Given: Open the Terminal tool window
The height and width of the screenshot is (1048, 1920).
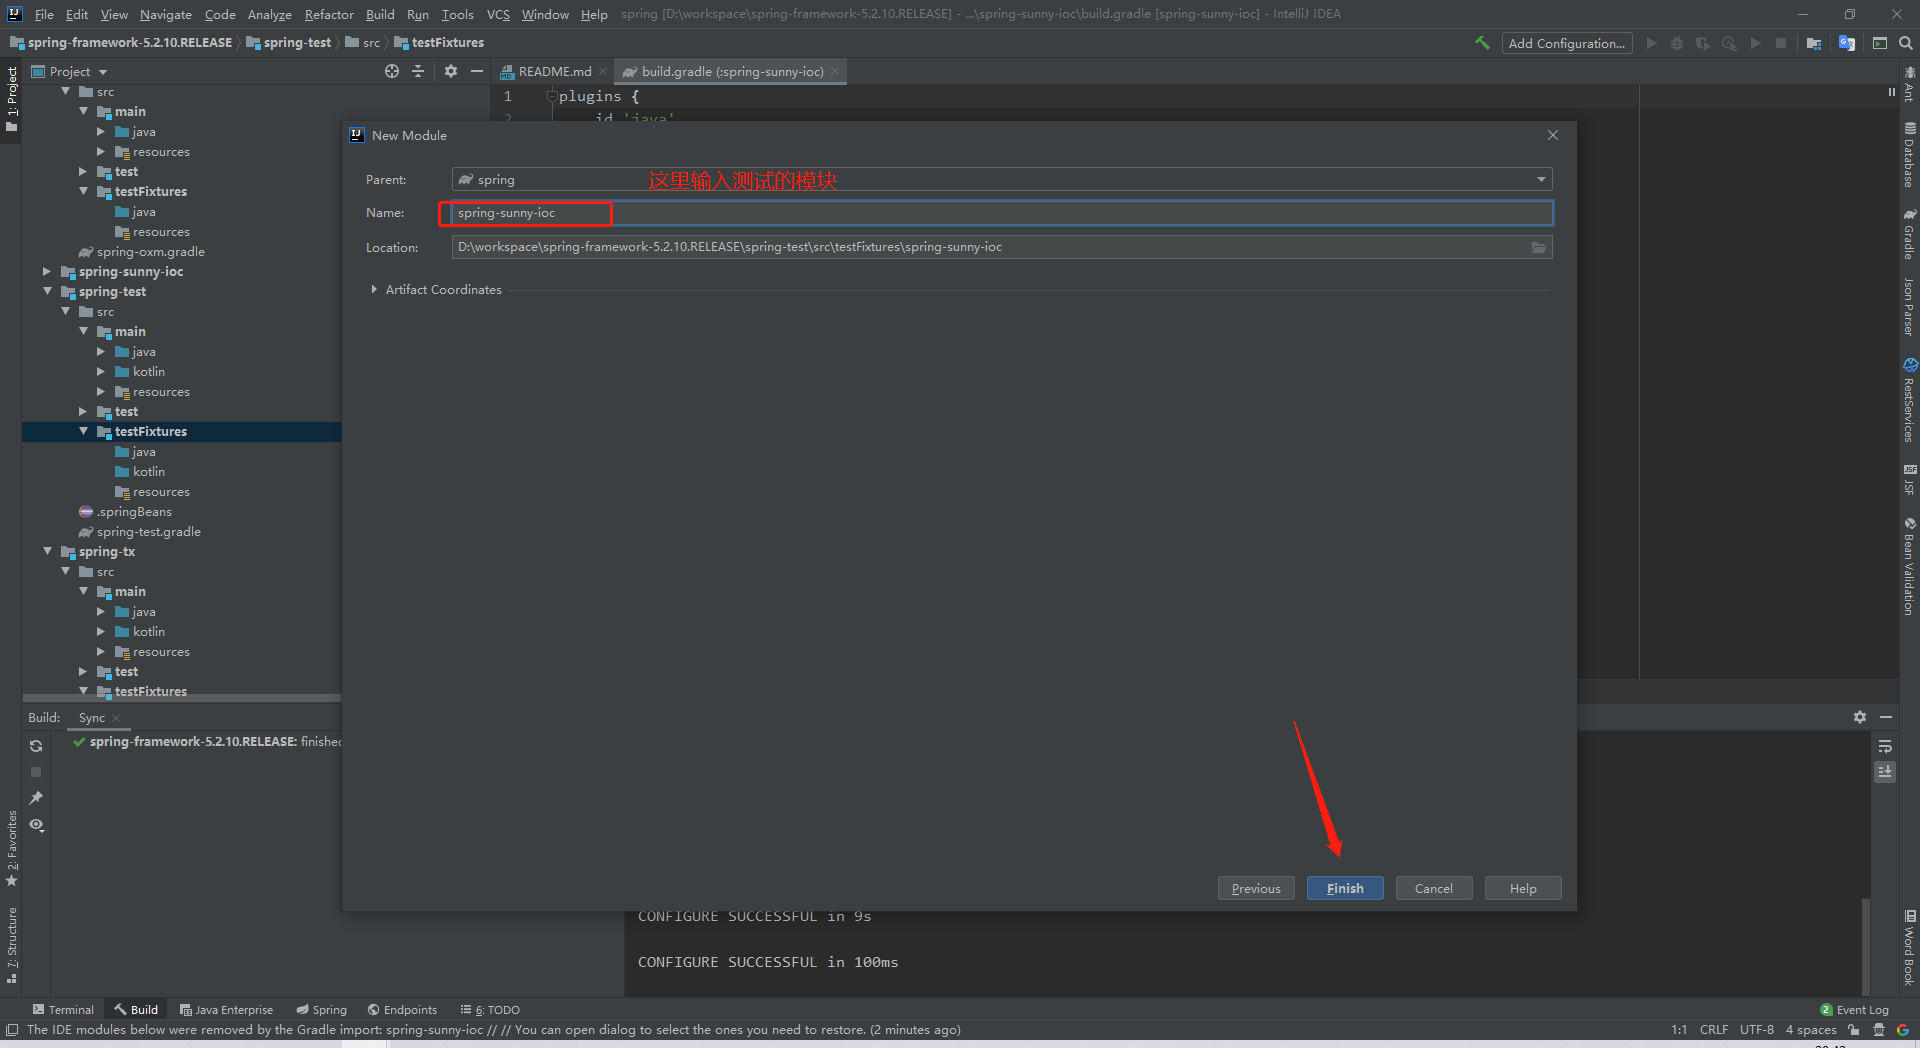Looking at the screenshot, I should [63, 1009].
